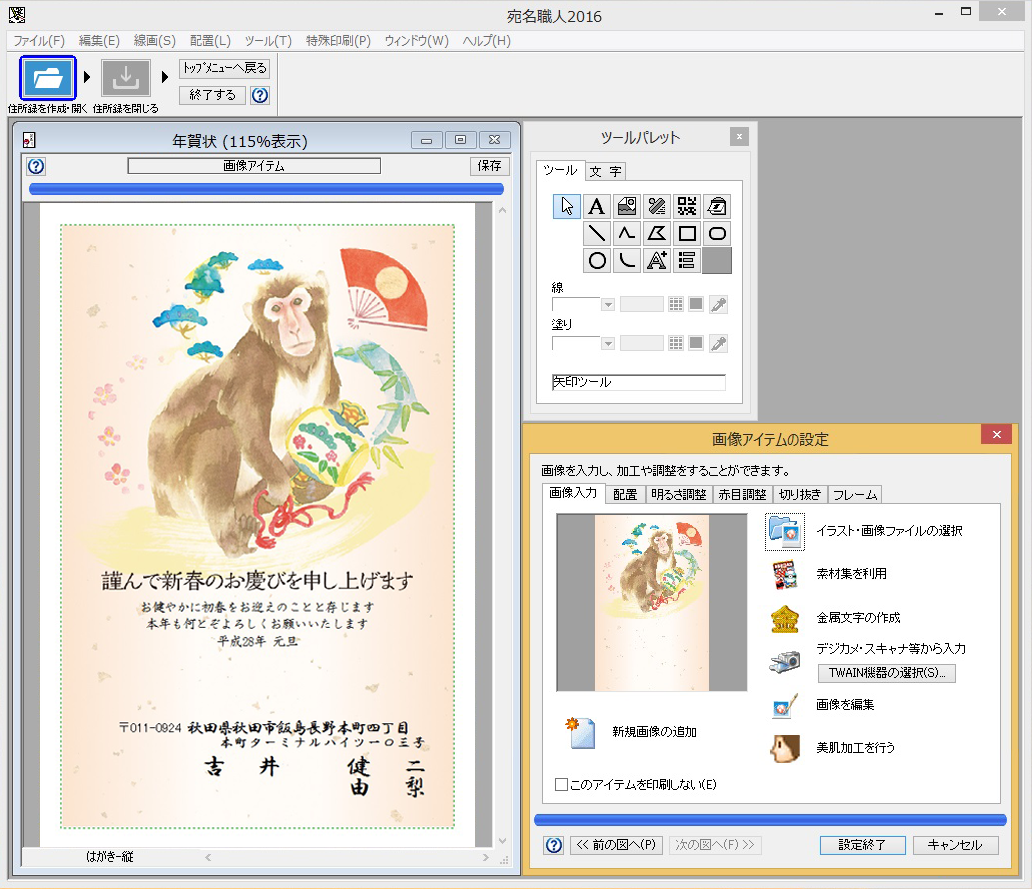Switch to the 切り抜き tab
This screenshot has width=1032, height=889.
pos(800,495)
